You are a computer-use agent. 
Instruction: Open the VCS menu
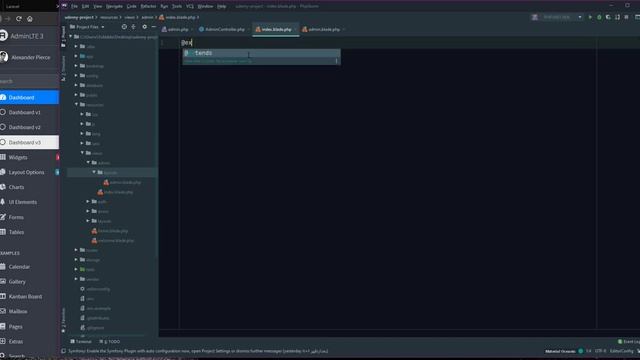point(190,6)
